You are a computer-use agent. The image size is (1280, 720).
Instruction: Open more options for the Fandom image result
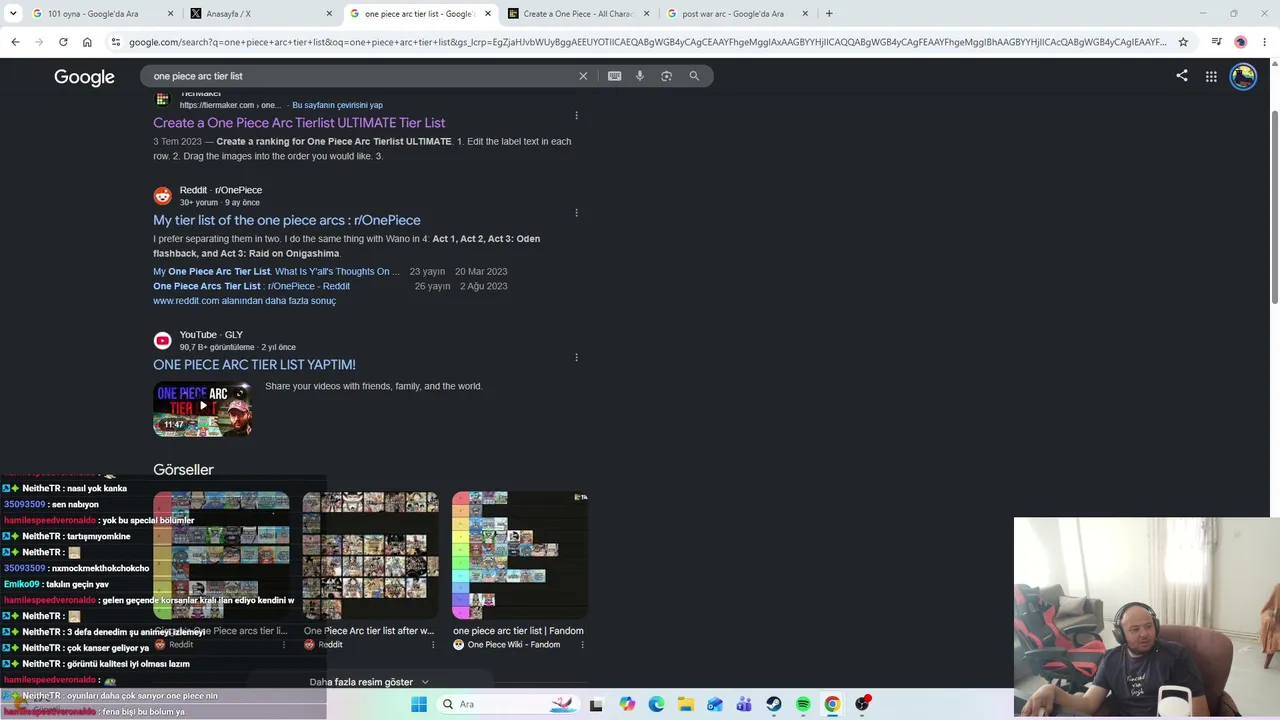point(582,645)
